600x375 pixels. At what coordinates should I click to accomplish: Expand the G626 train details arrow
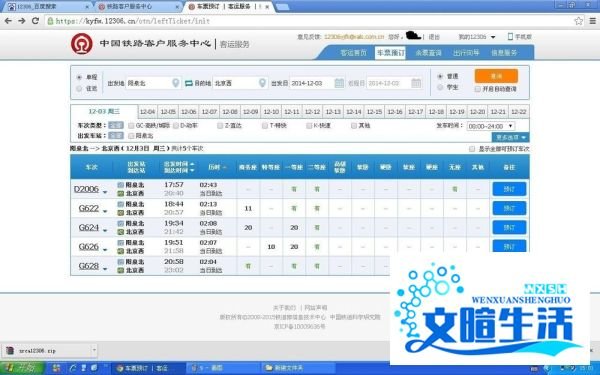pyautogui.click(x=105, y=250)
